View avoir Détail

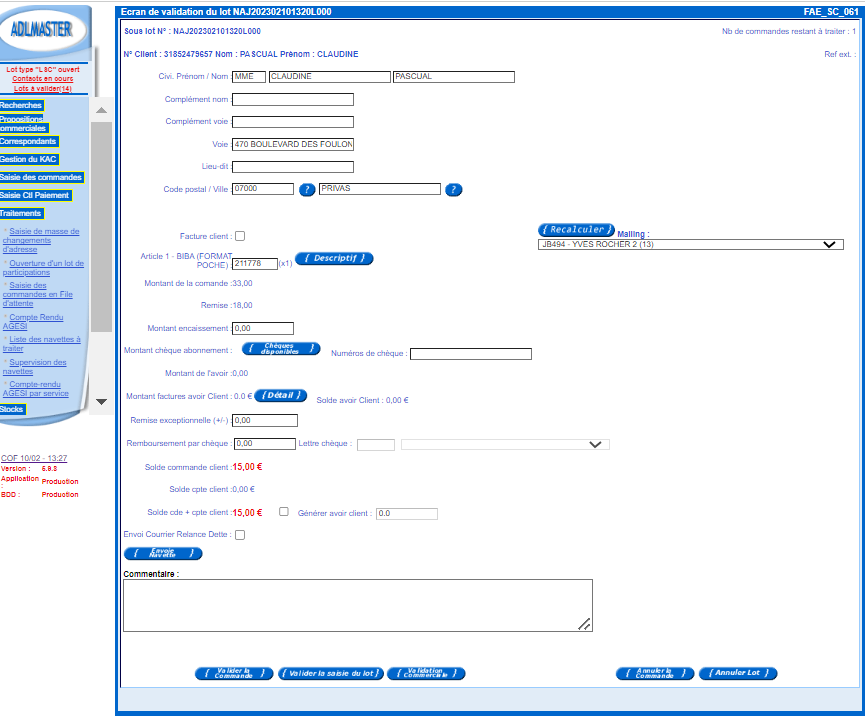pyautogui.click(x=280, y=395)
